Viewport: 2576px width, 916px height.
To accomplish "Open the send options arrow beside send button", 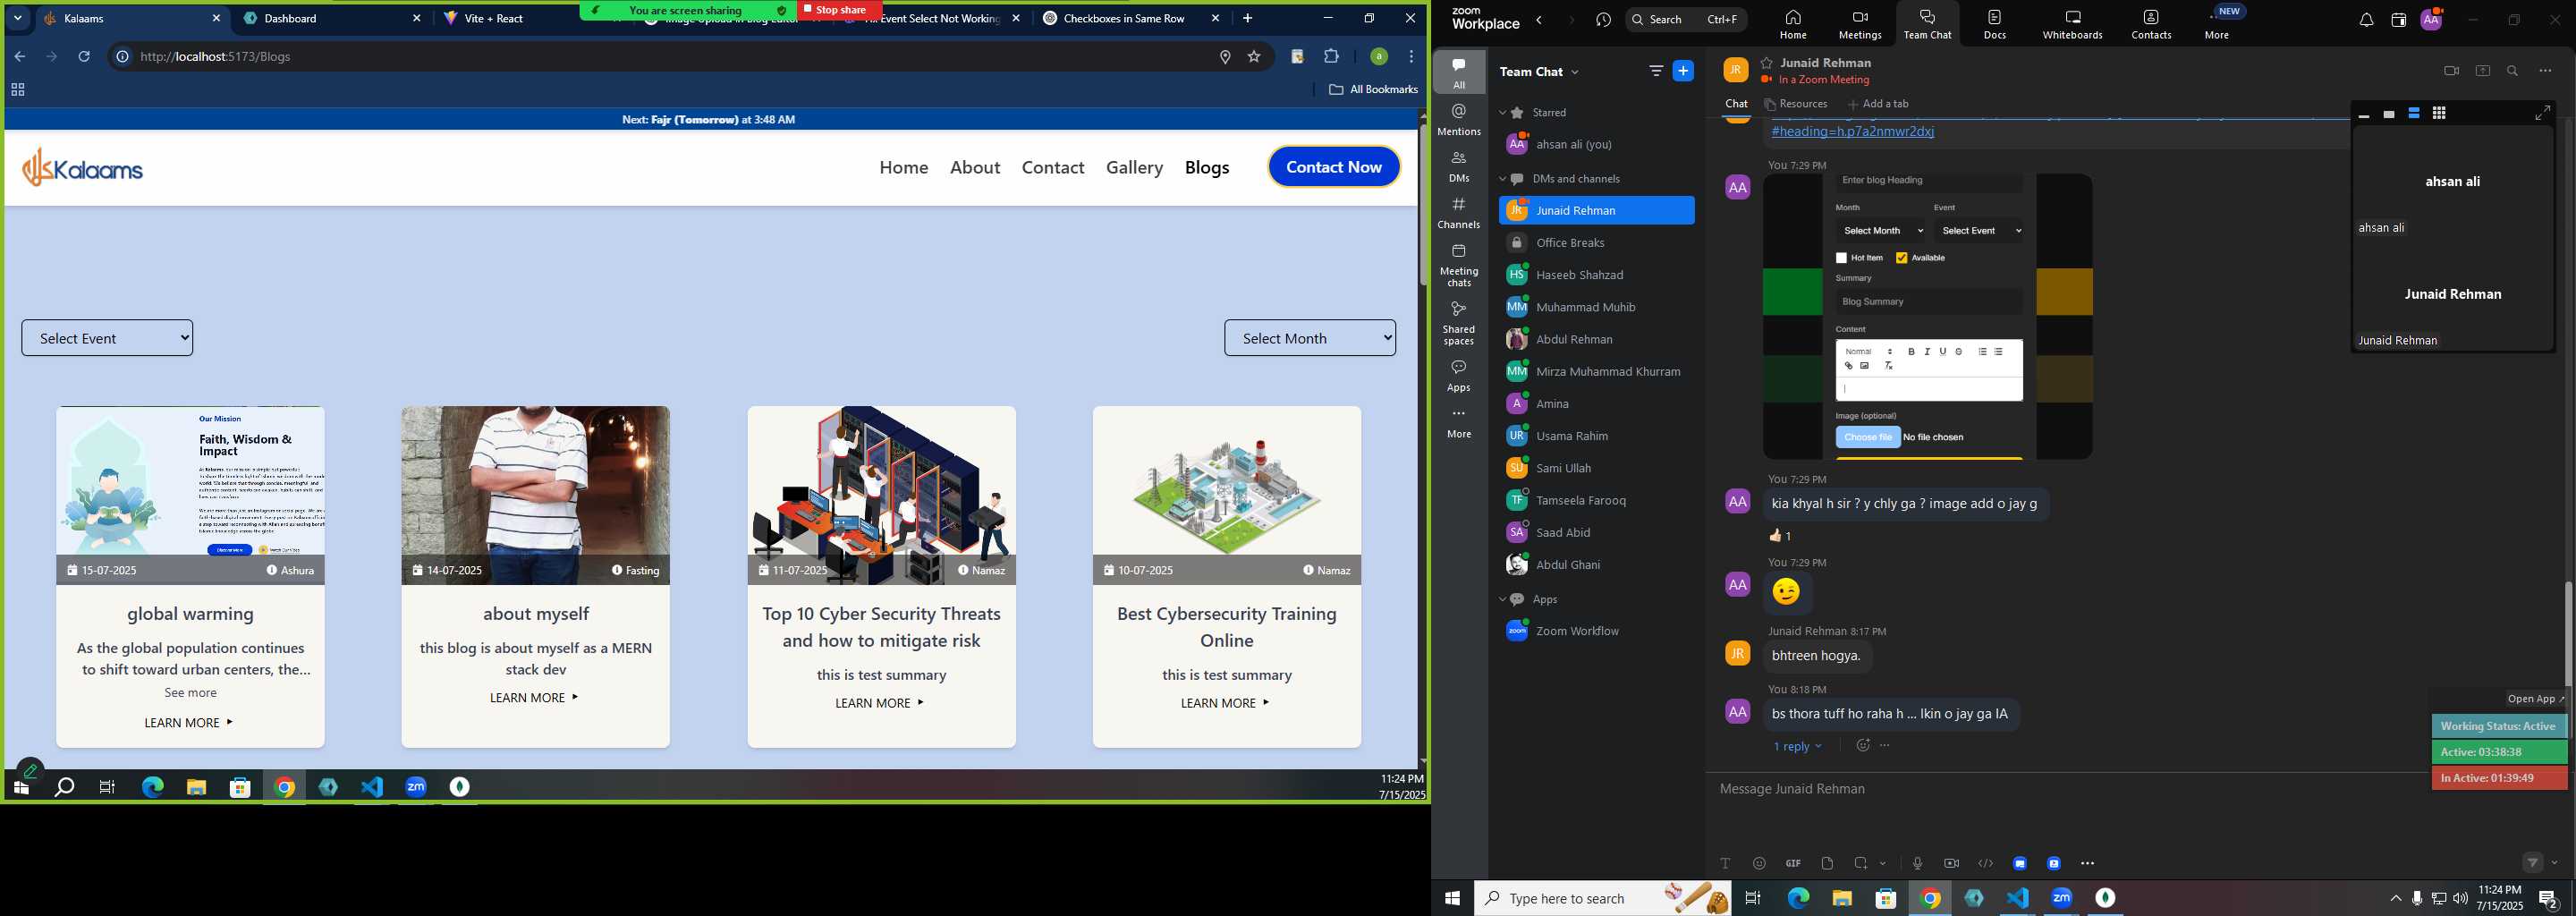I will coord(2555,863).
